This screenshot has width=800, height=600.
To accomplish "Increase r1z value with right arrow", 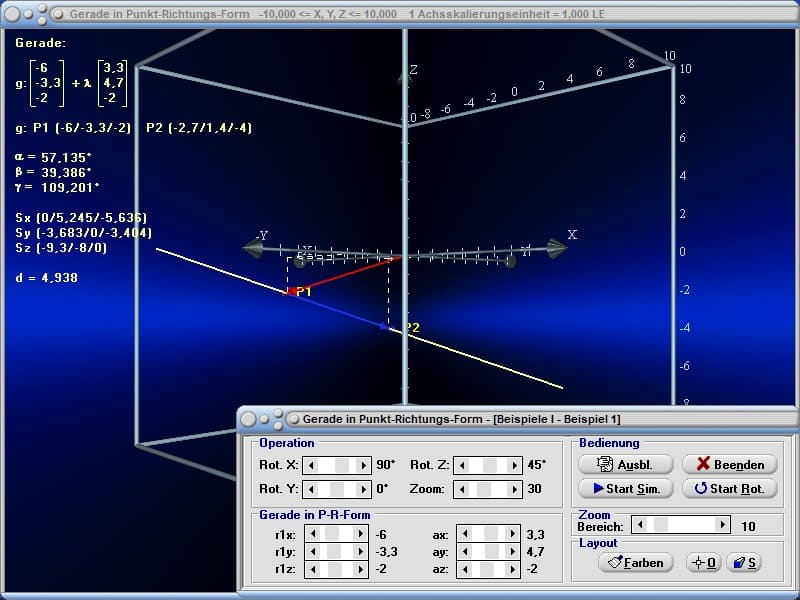I will 360,569.
